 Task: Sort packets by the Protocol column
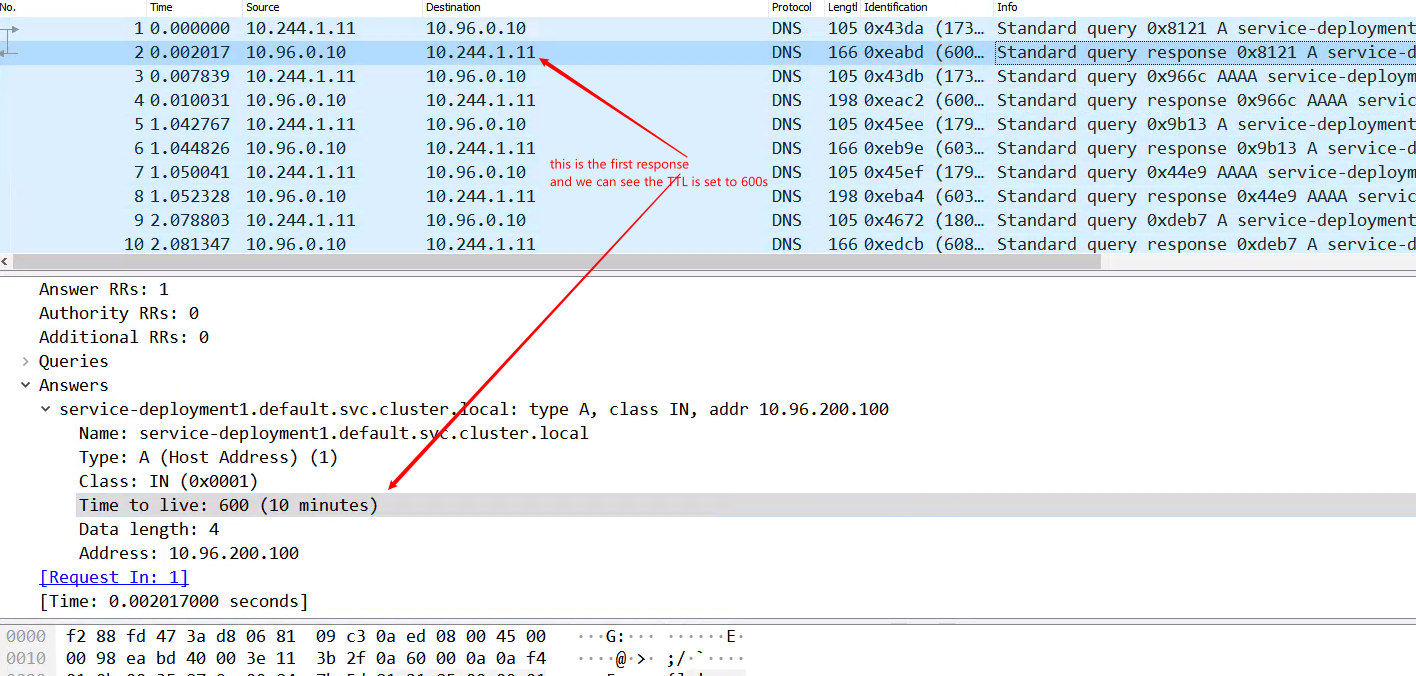coord(792,7)
